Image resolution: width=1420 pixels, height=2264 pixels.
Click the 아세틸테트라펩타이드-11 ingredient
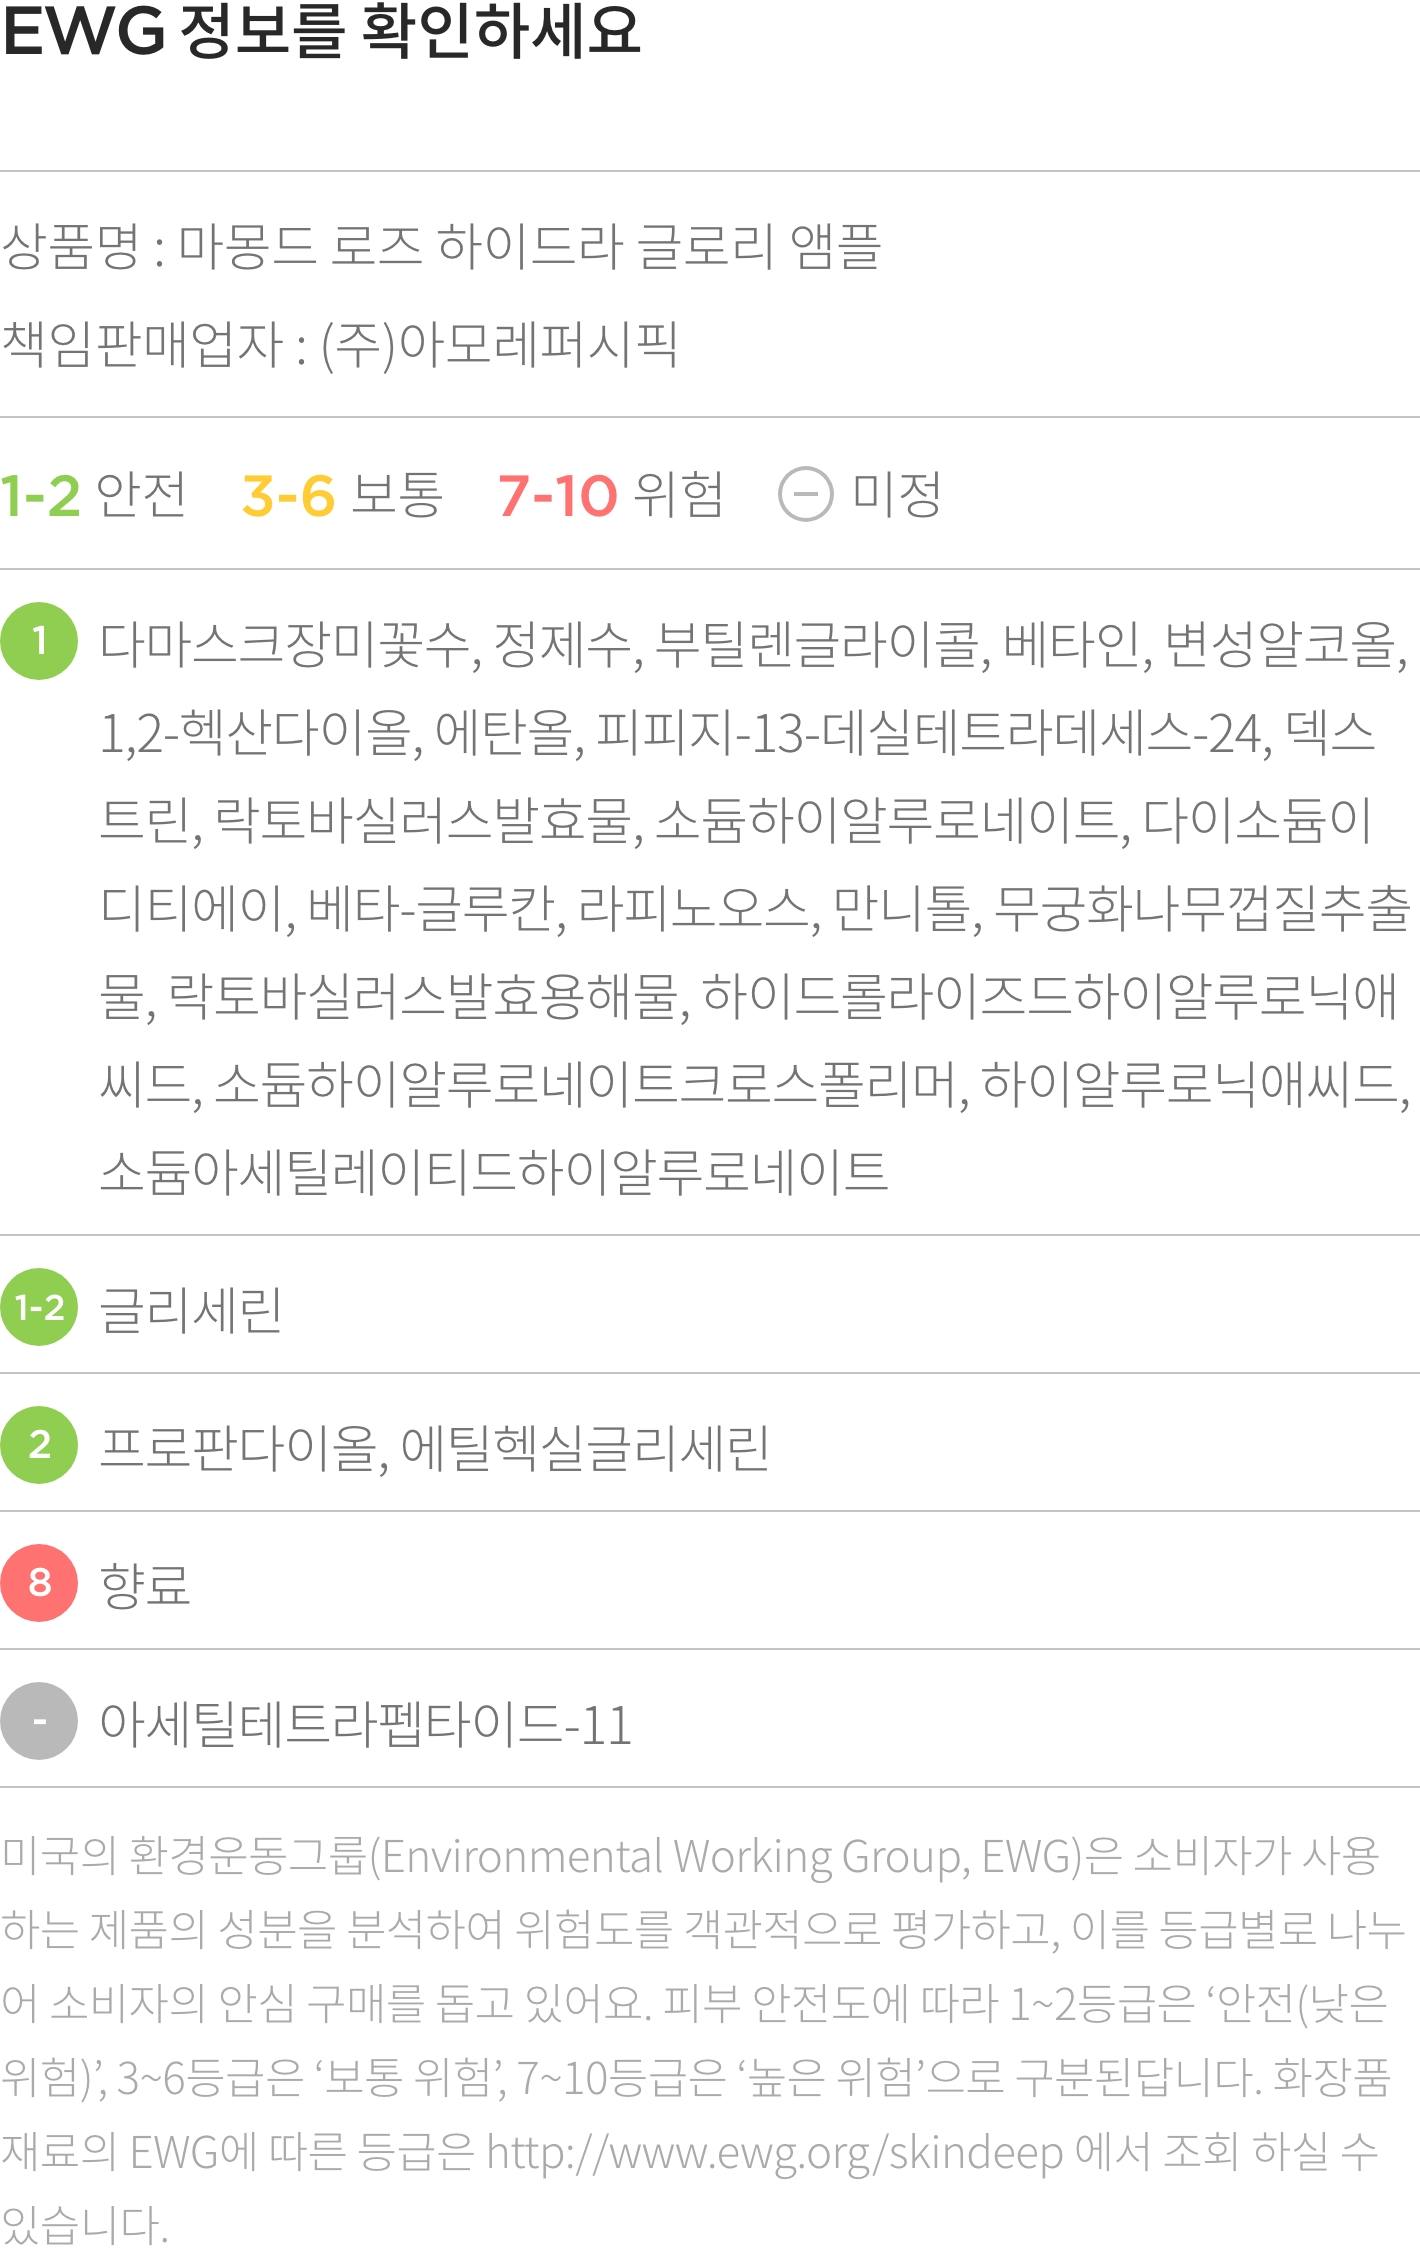point(366,1724)
